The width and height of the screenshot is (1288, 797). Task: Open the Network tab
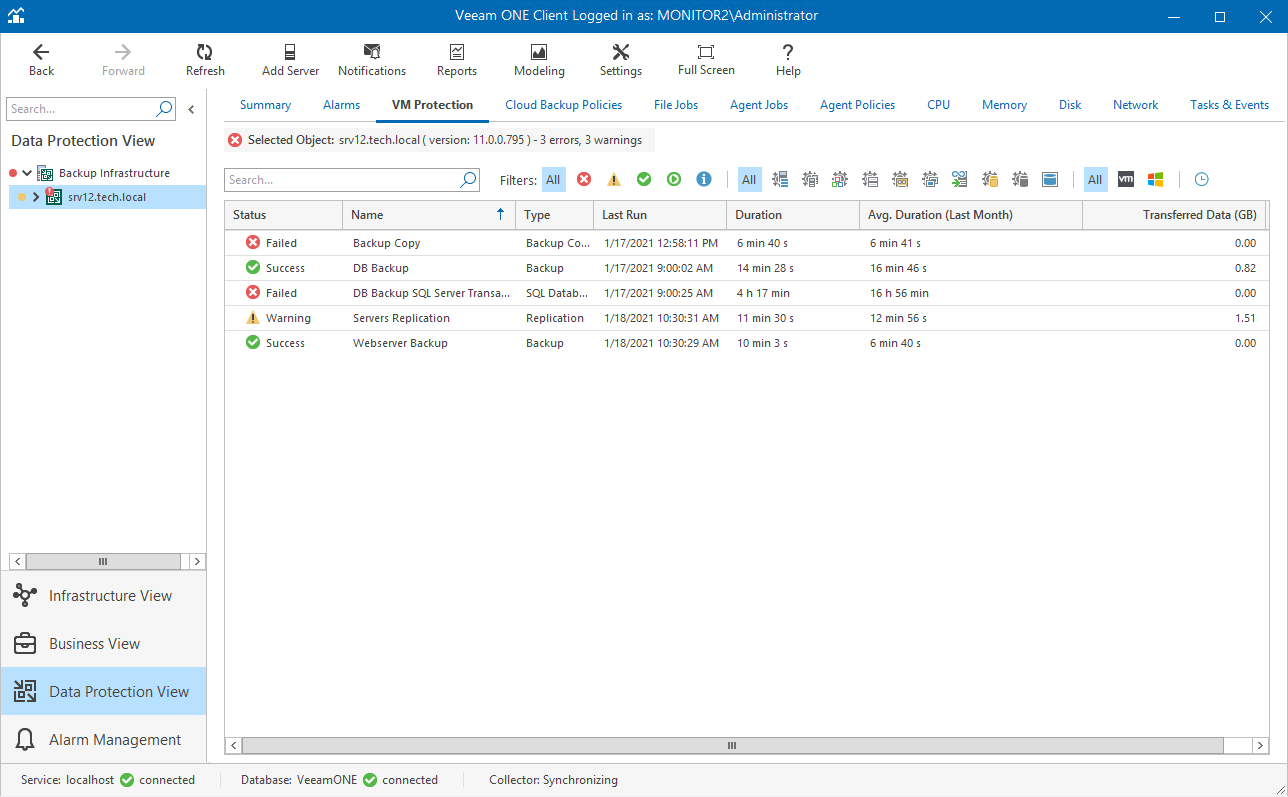tap(1136, 105)
